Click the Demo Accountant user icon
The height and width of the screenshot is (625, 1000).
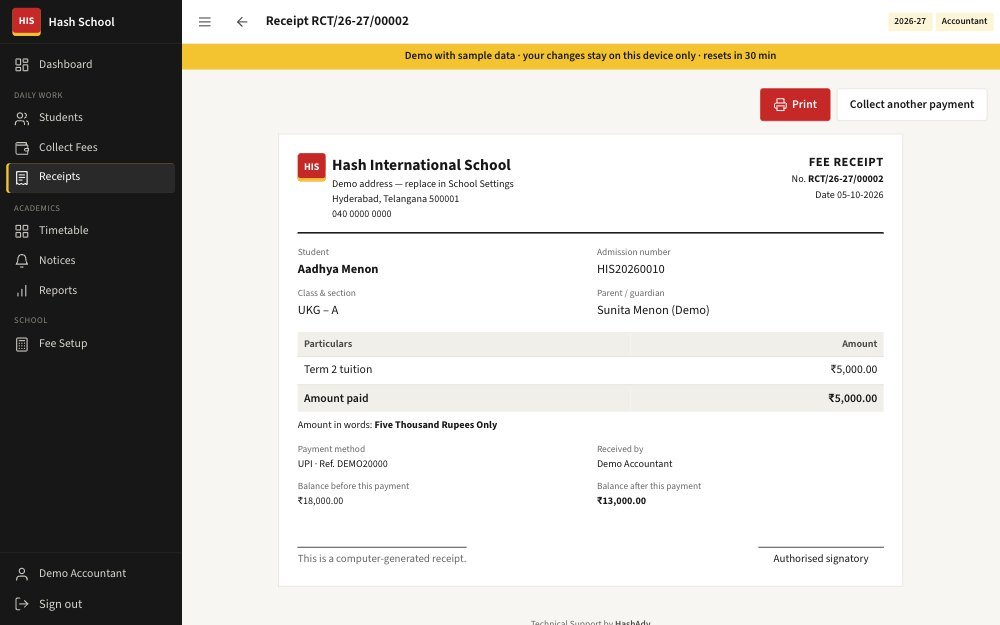22,574
